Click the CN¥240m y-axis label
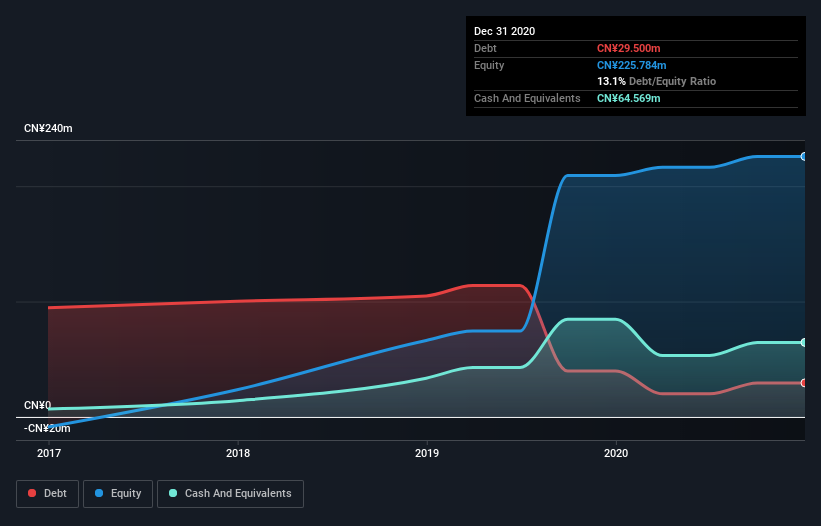Viewport: 821px width, 526px height. tap(48, 128)
